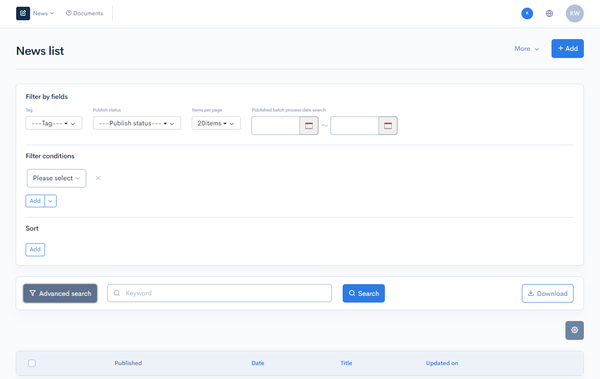Open the start date calendar picker icon

309,126
